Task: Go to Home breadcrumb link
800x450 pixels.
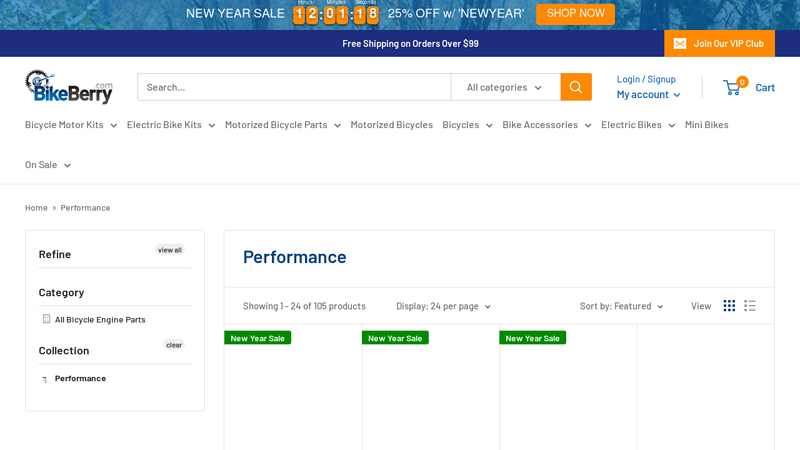Action: click(36, 208)
